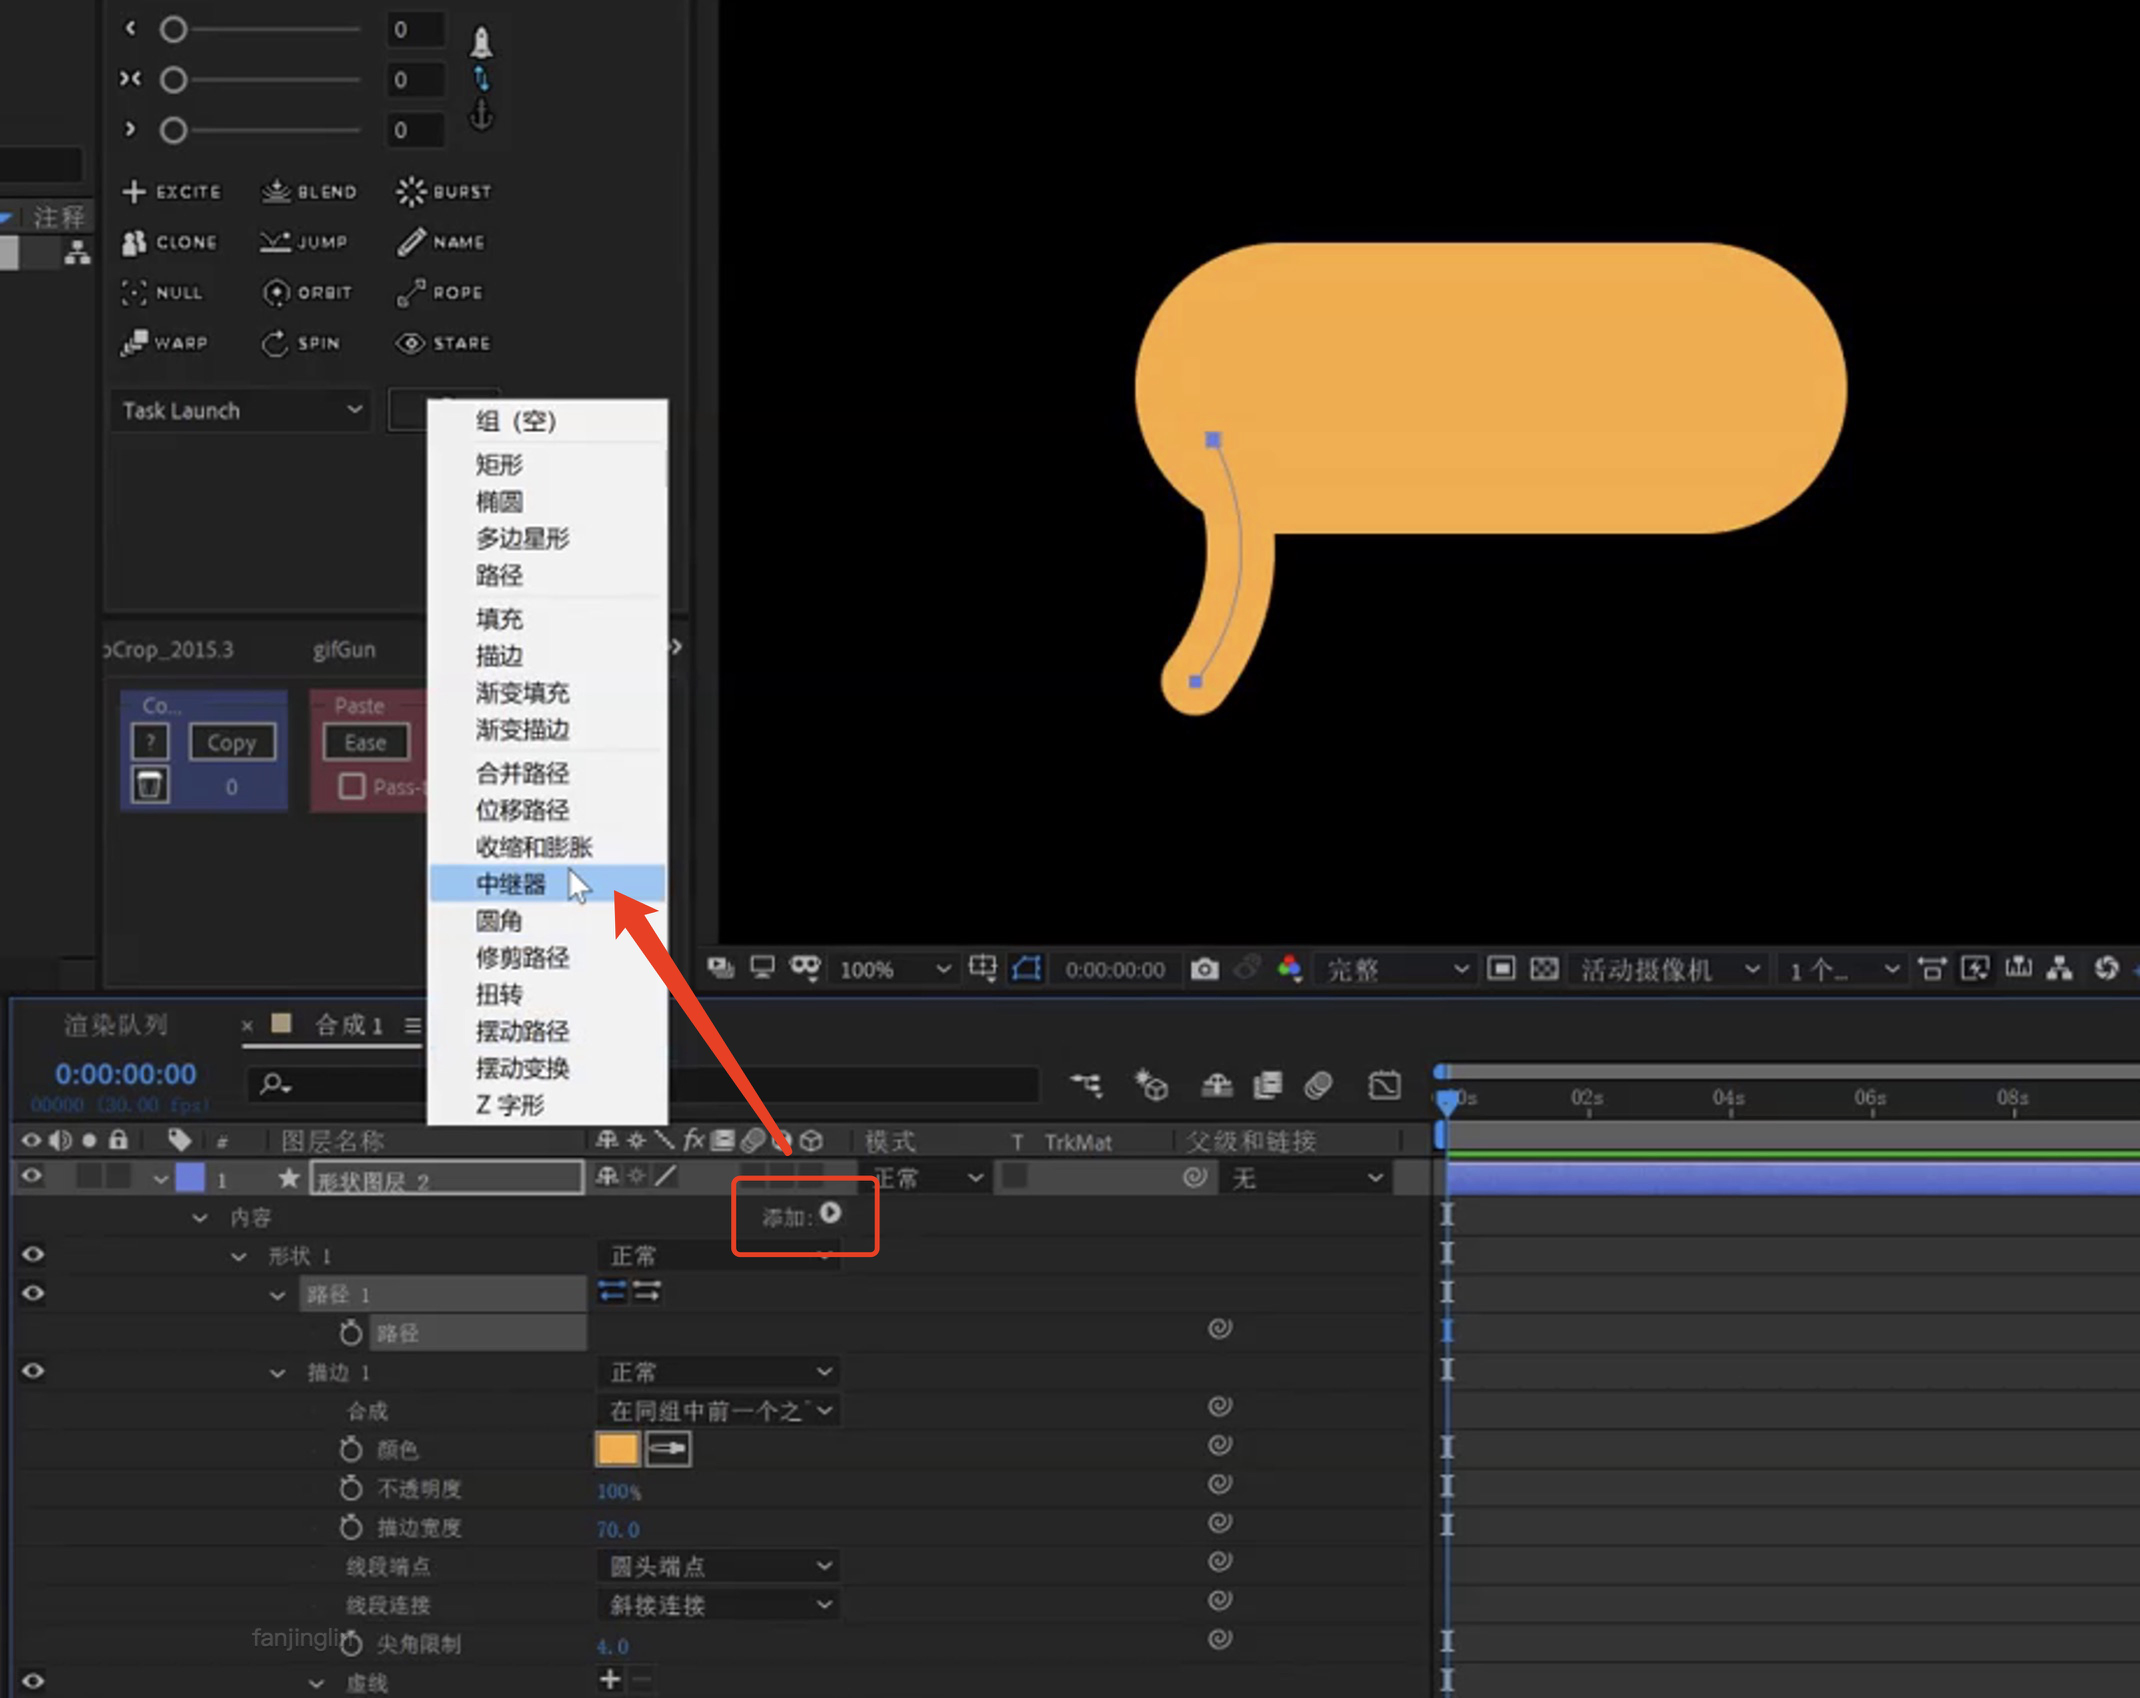
Task: Click the region of interest icon
Action: 1500,968
